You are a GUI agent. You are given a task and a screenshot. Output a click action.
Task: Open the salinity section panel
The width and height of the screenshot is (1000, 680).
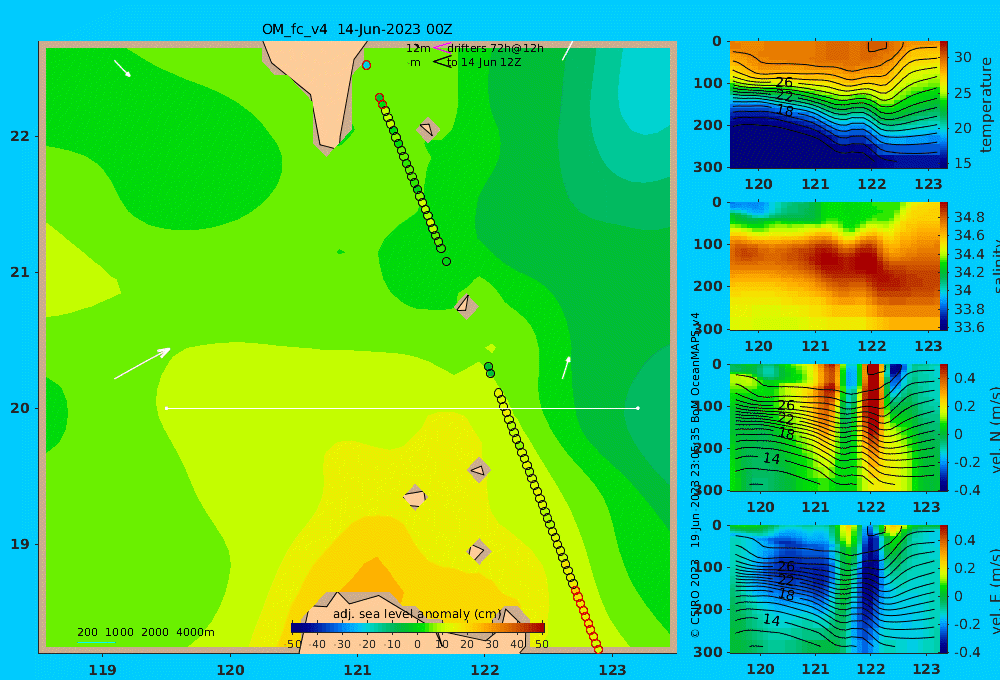click(834, 266)
